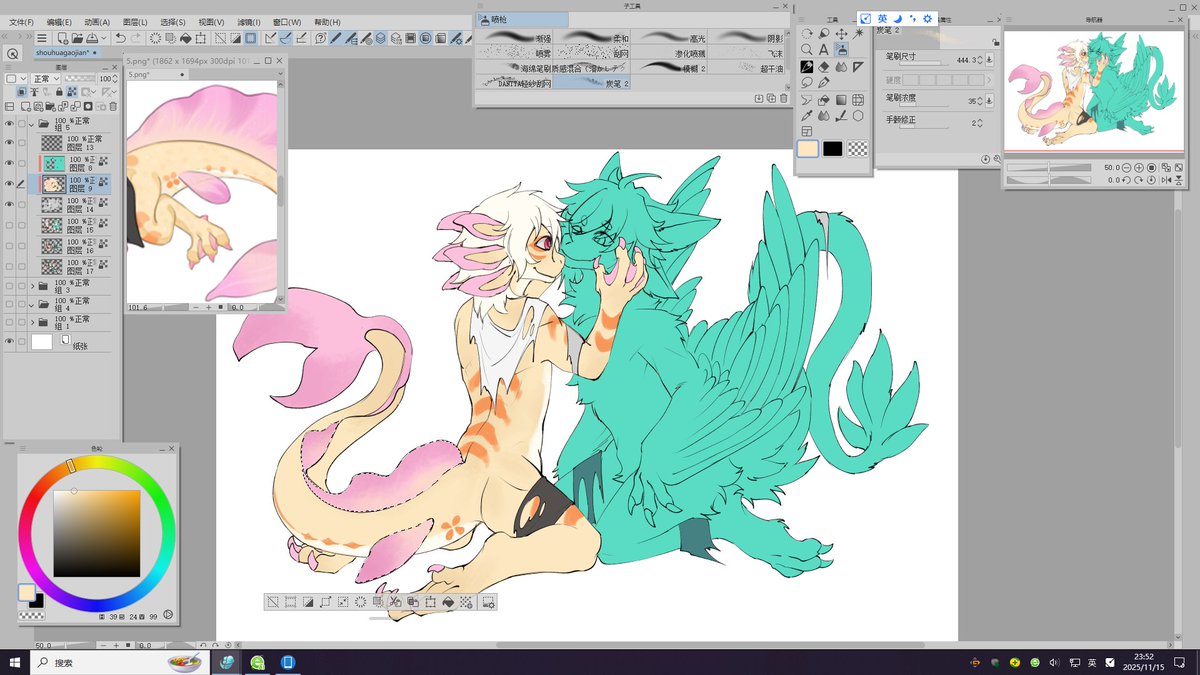The image size is (1200, 675).
Task: Click Deselect icon in selection launcher
Action: [x=272, y=602]
